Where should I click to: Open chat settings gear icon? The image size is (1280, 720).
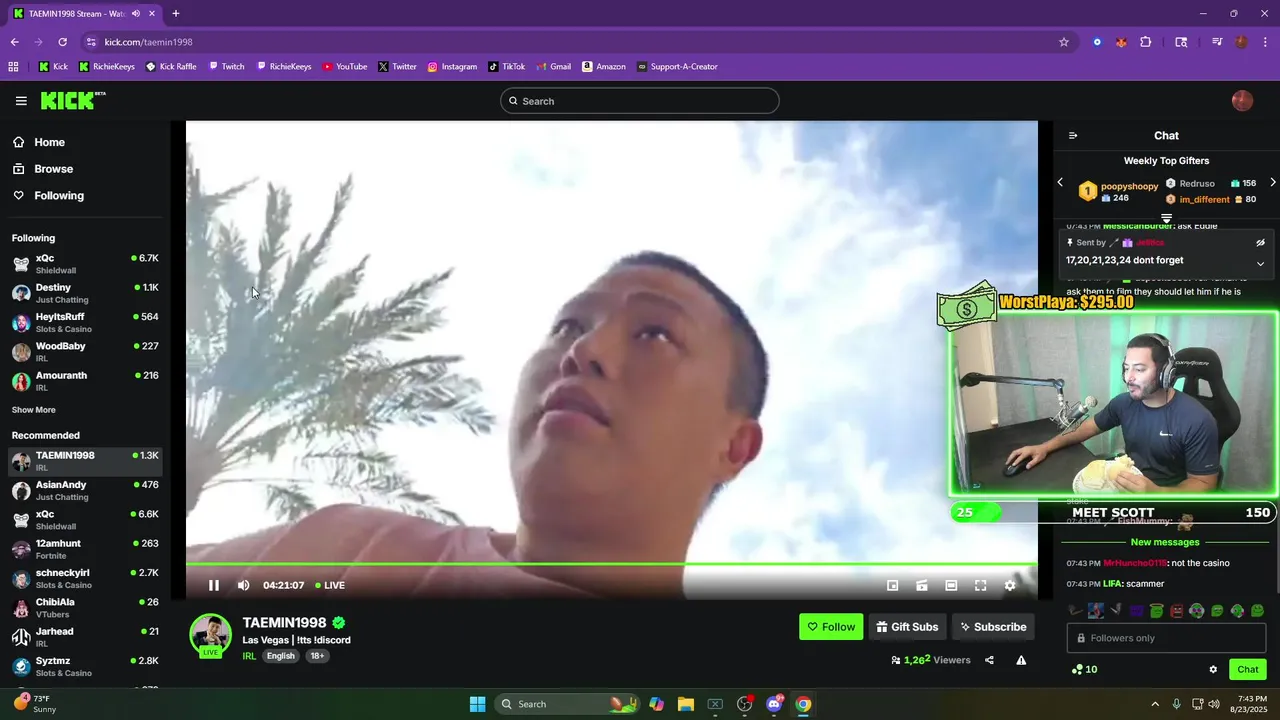click(x=1213, y=669)
